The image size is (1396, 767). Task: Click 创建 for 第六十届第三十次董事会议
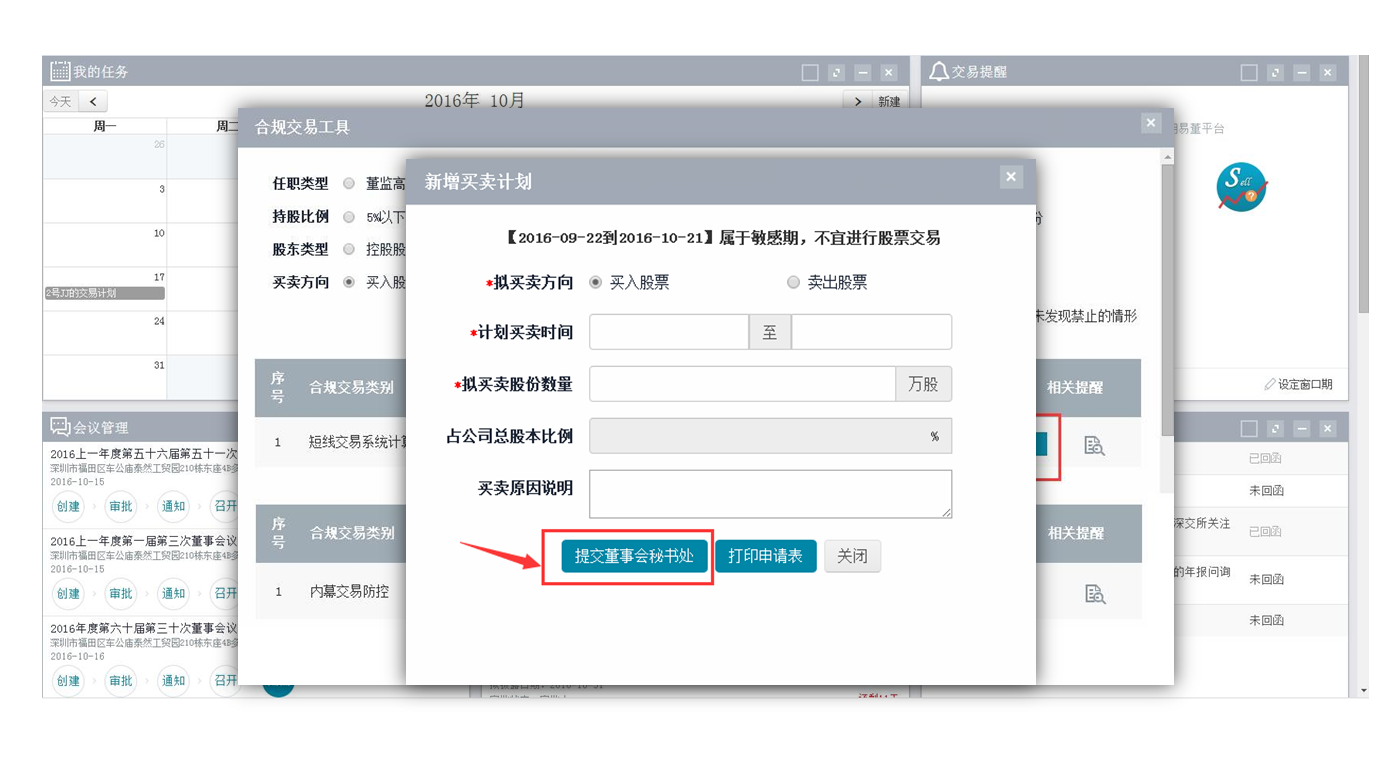point(68,680)
